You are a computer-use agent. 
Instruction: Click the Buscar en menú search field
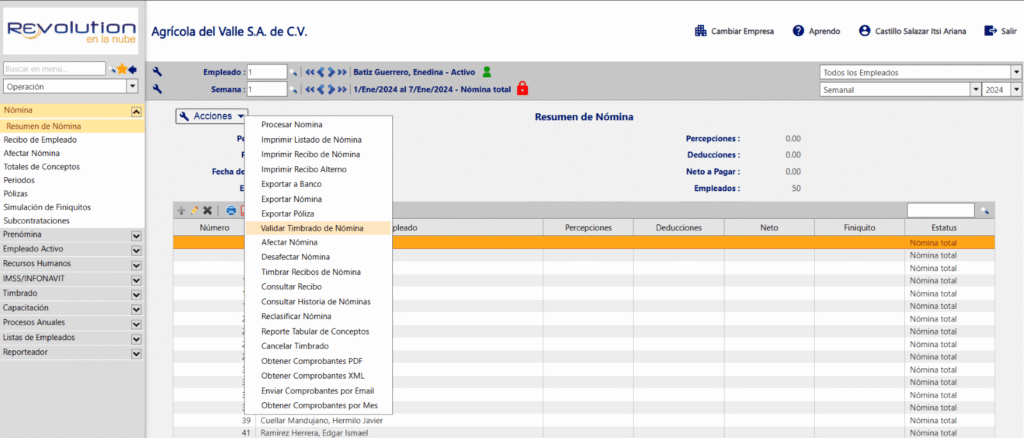pos(53,69)
